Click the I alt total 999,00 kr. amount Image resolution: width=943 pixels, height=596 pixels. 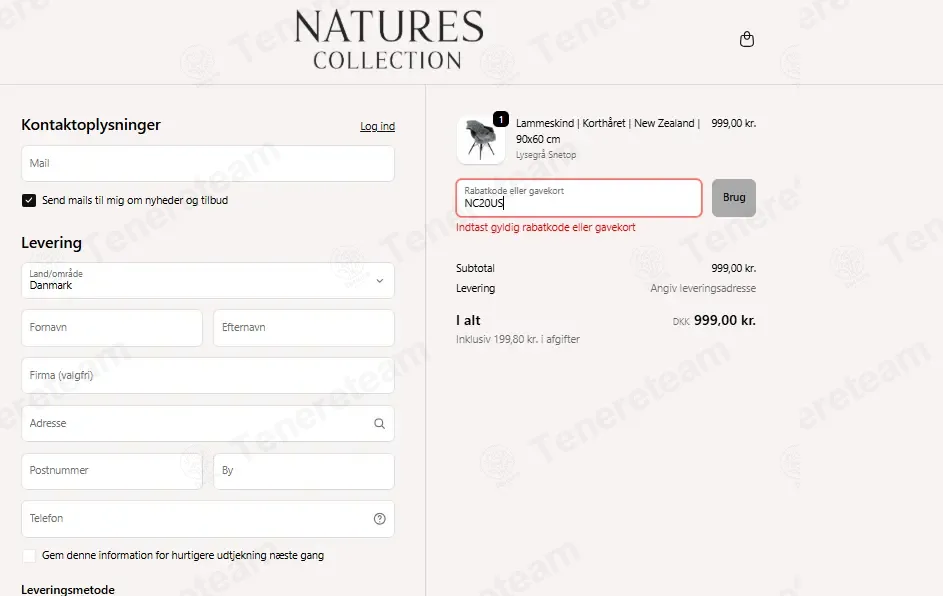tap(725, 321)
